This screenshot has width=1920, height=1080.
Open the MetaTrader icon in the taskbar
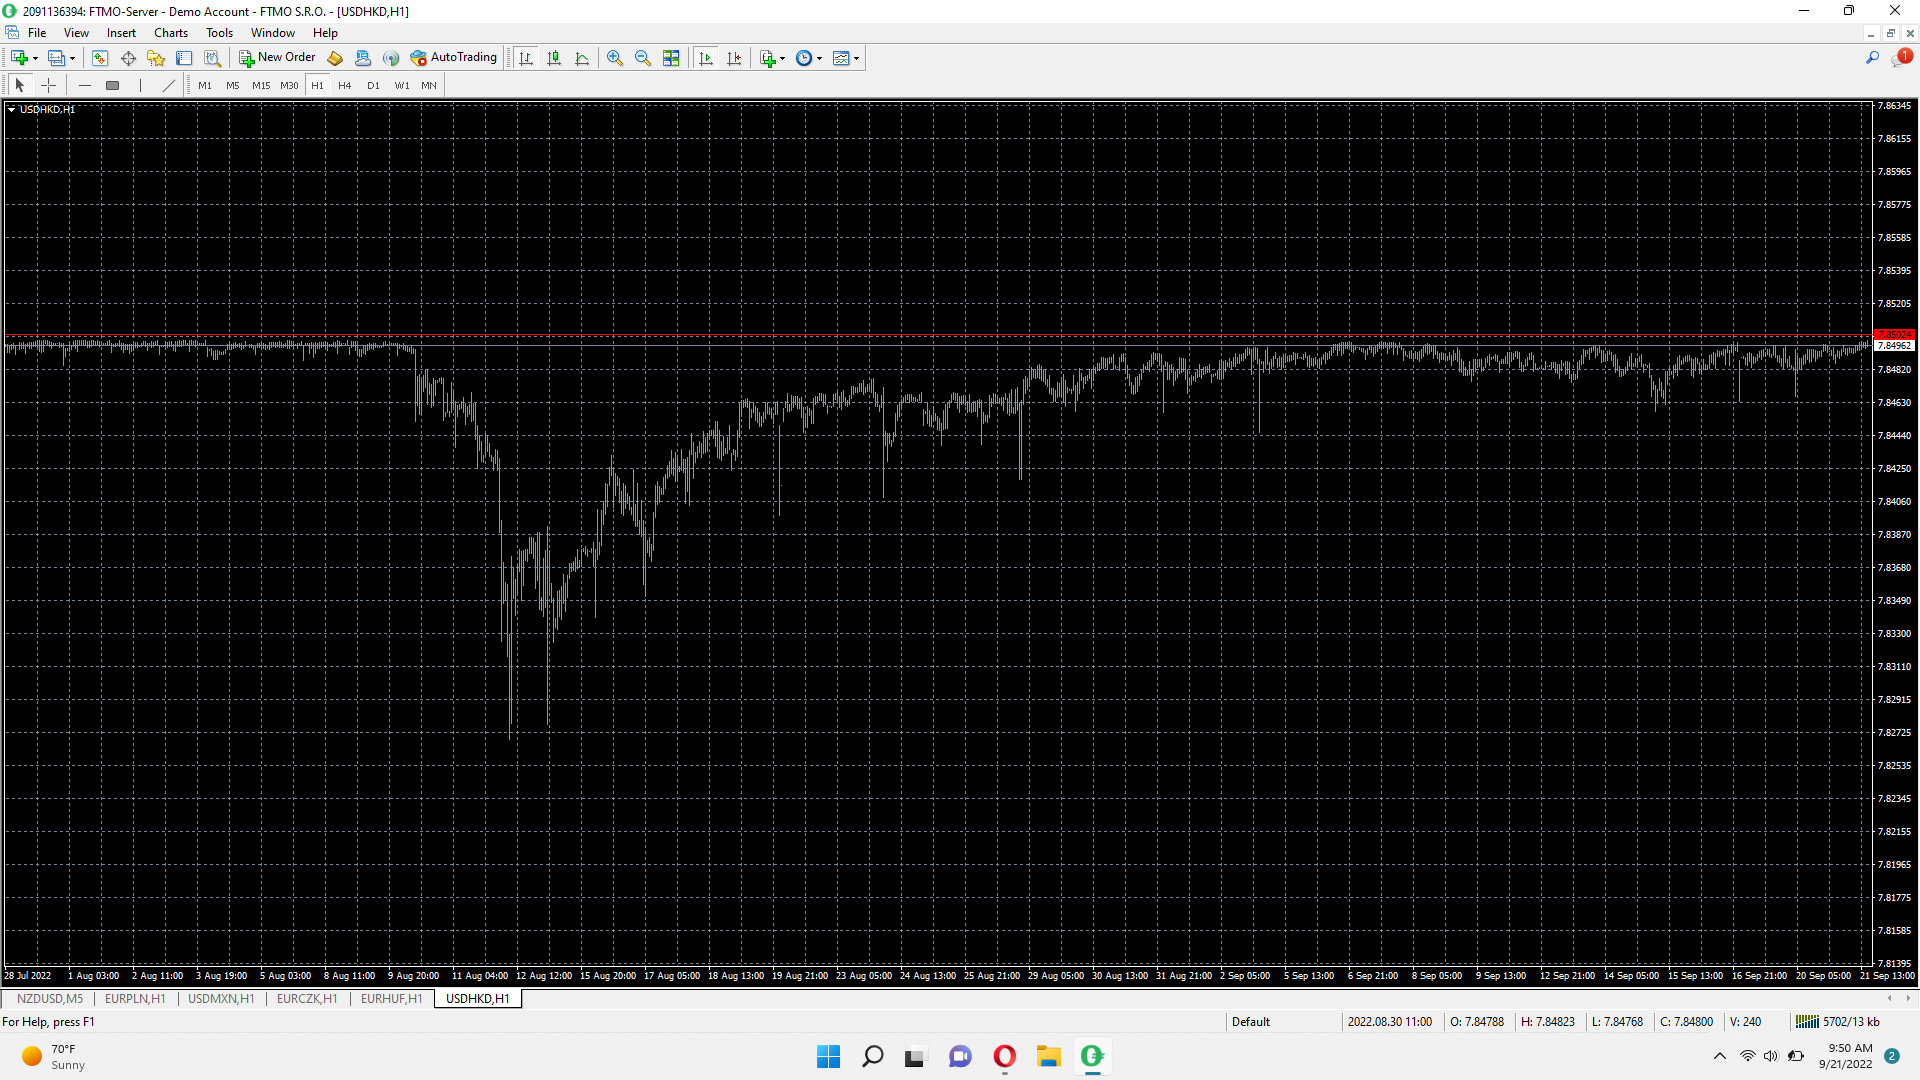pyautogui.click(x=1092, y=1056)
